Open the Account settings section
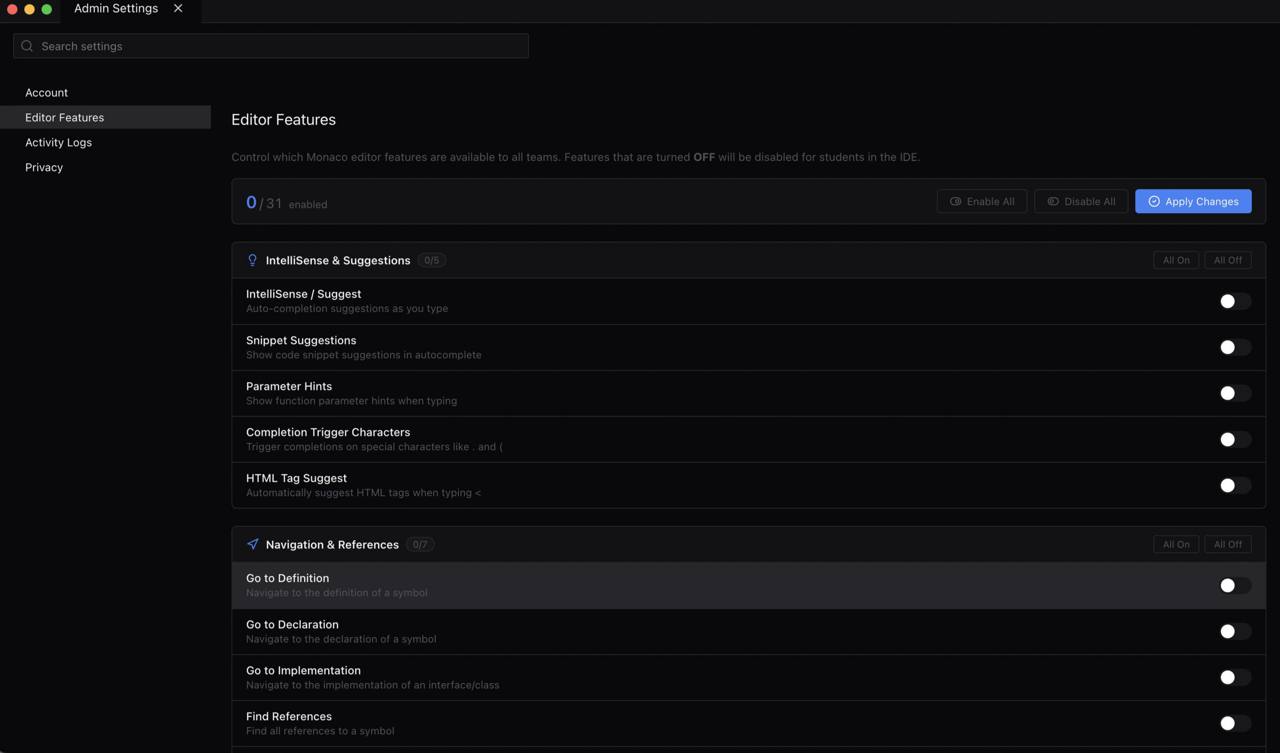 pos(47,93)
